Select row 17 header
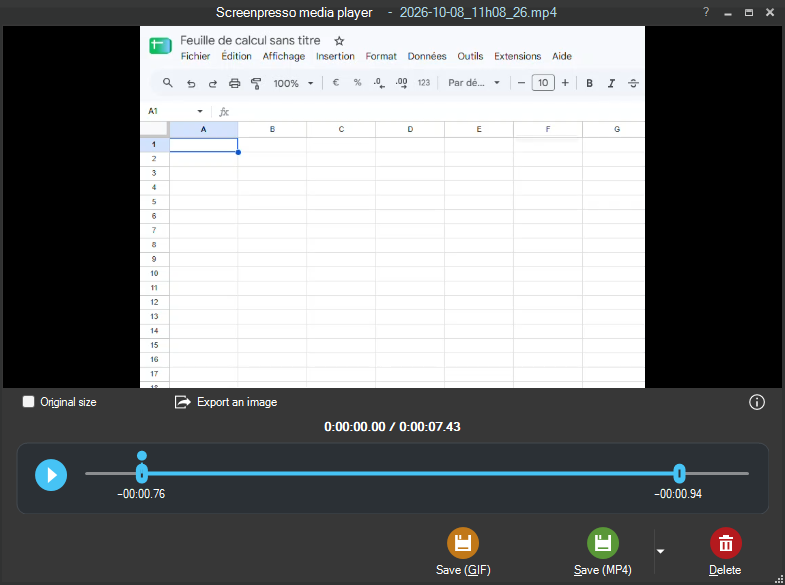The height and width of the screenshot is (585, 785). coord(154,374)
